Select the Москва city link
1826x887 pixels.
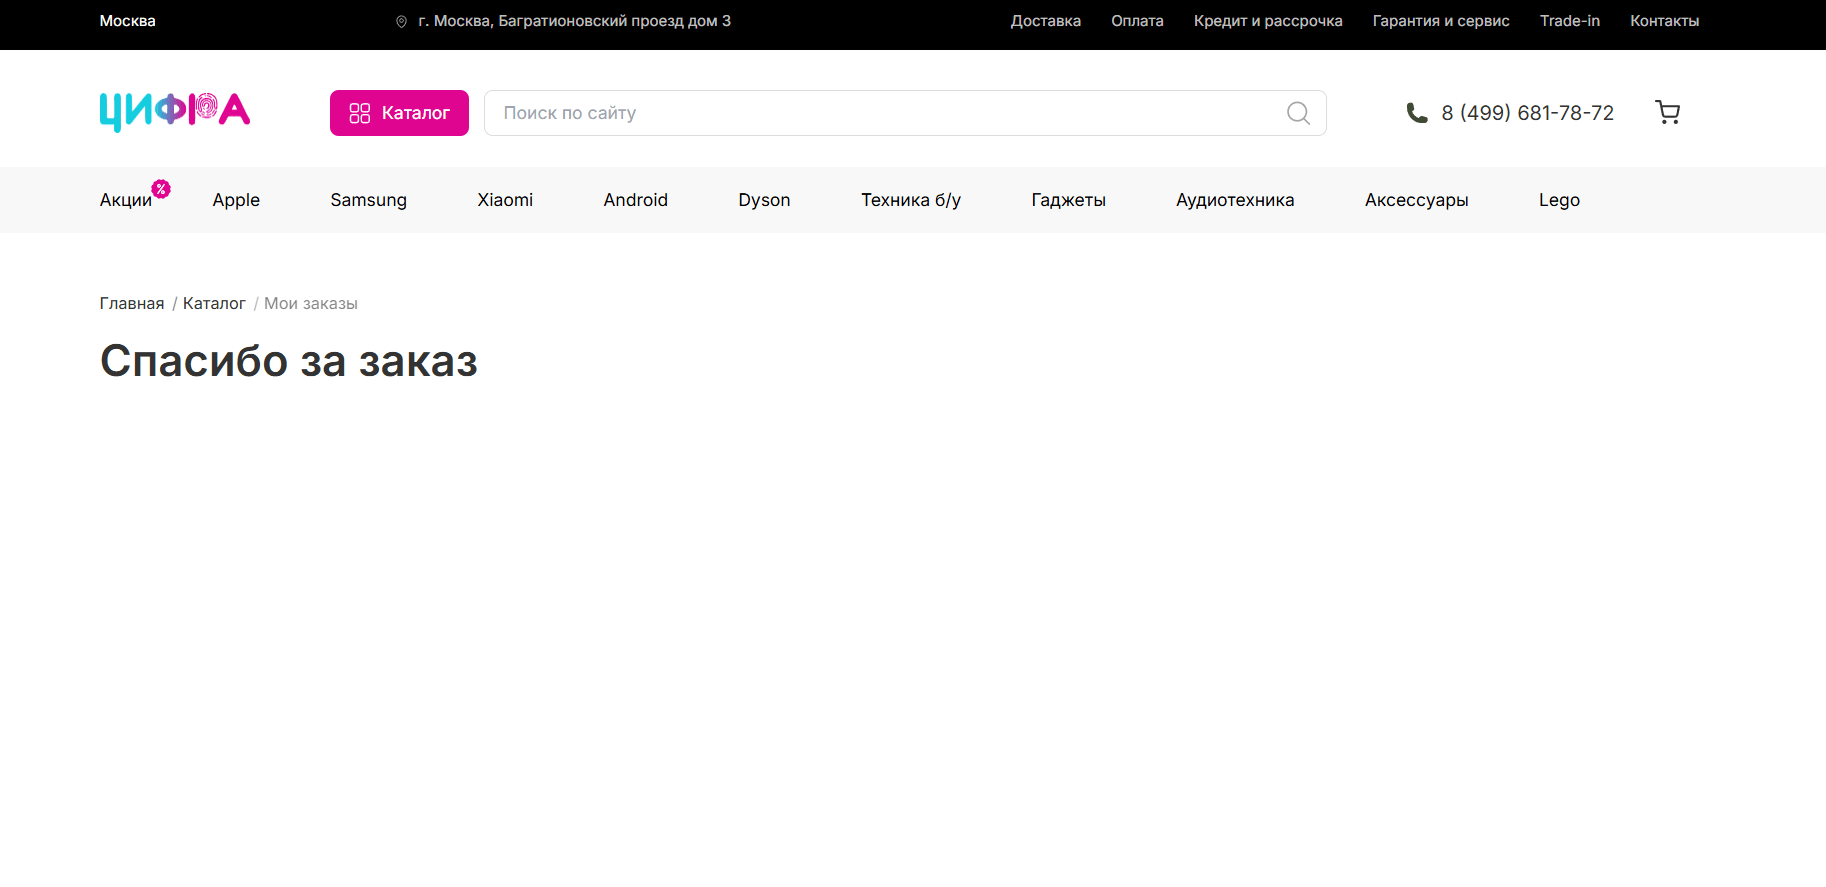(127, 21)
